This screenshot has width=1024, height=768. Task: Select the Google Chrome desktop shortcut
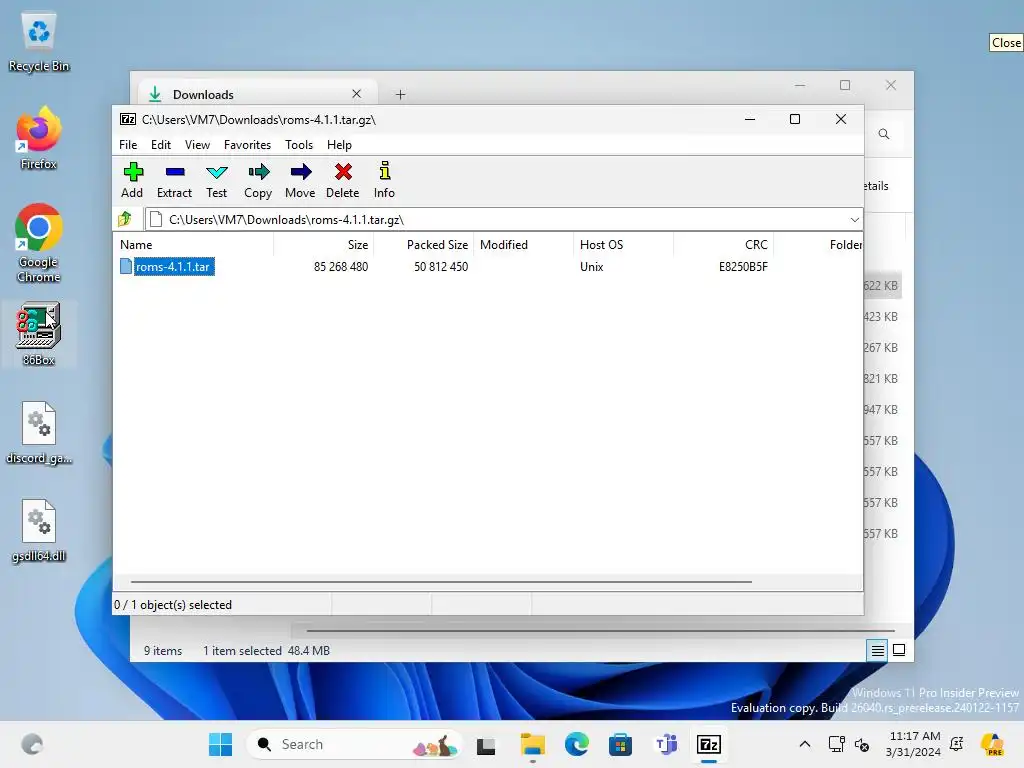tap(39, 243)
